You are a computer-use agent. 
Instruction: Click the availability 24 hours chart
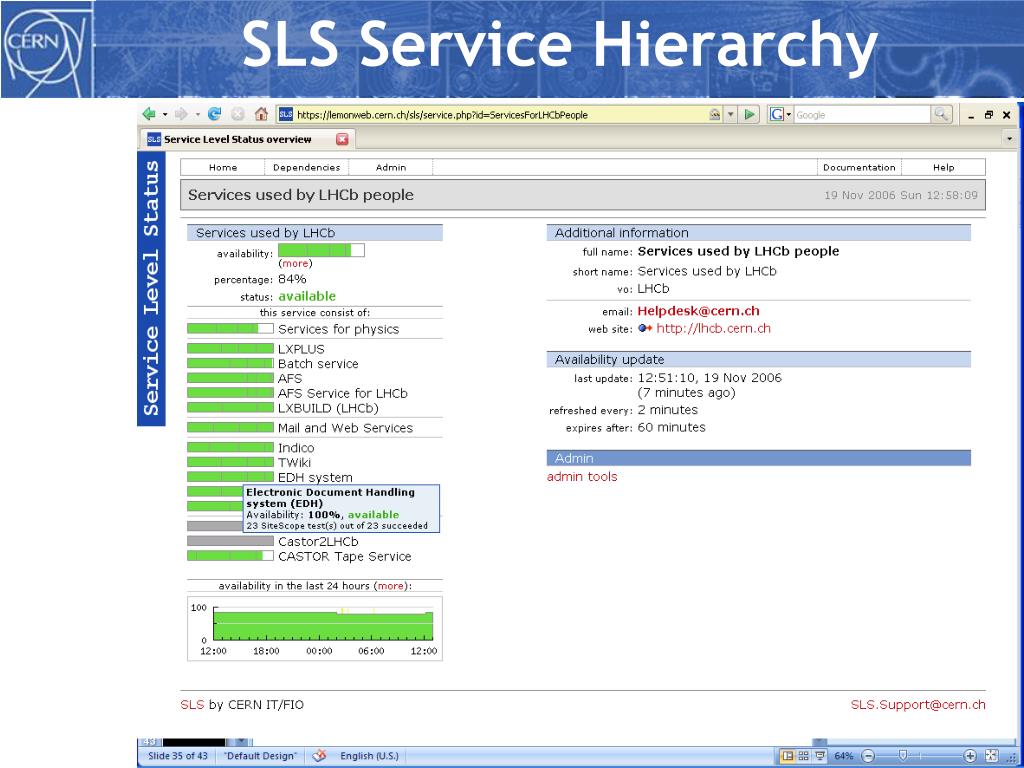315,628
